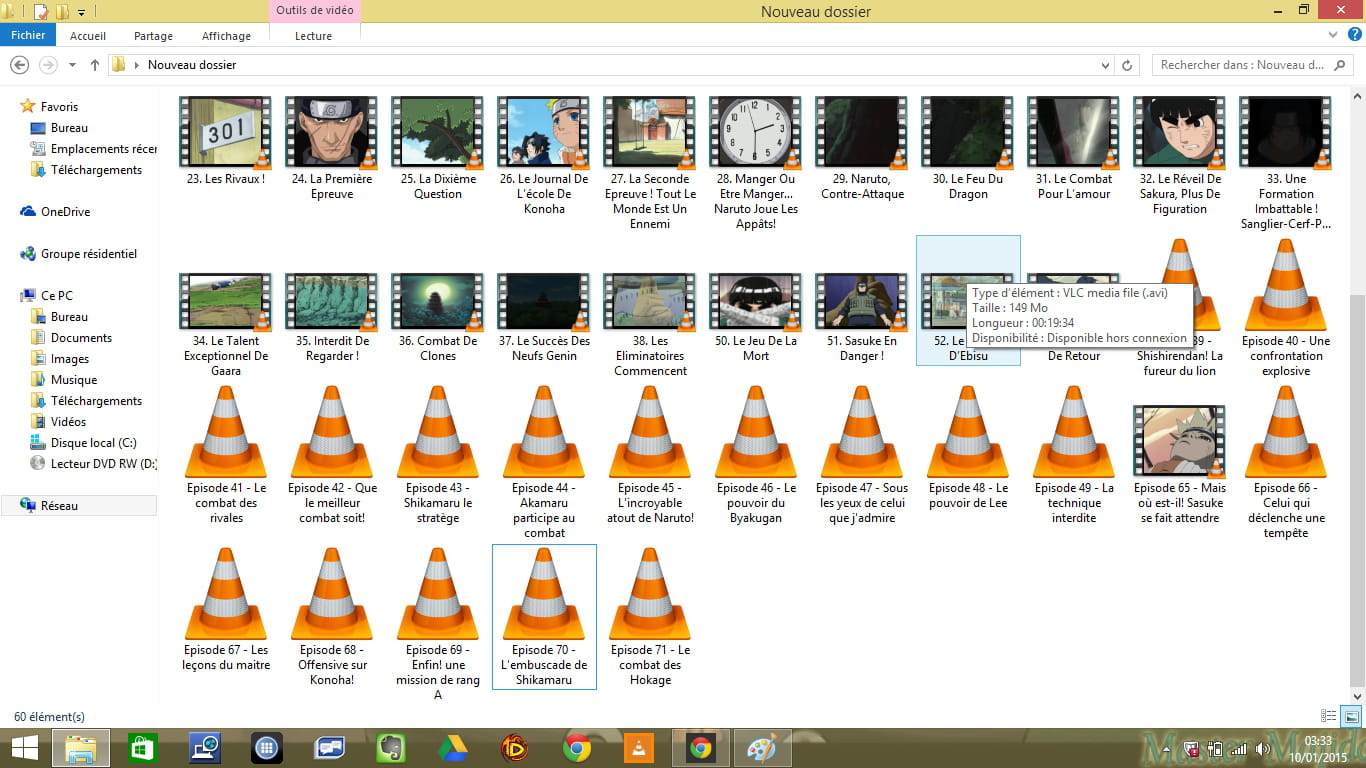Click the file list scrollbar up arrow
The width and height of the screenshot is (1366, 768).
[x=1357, y=94]
